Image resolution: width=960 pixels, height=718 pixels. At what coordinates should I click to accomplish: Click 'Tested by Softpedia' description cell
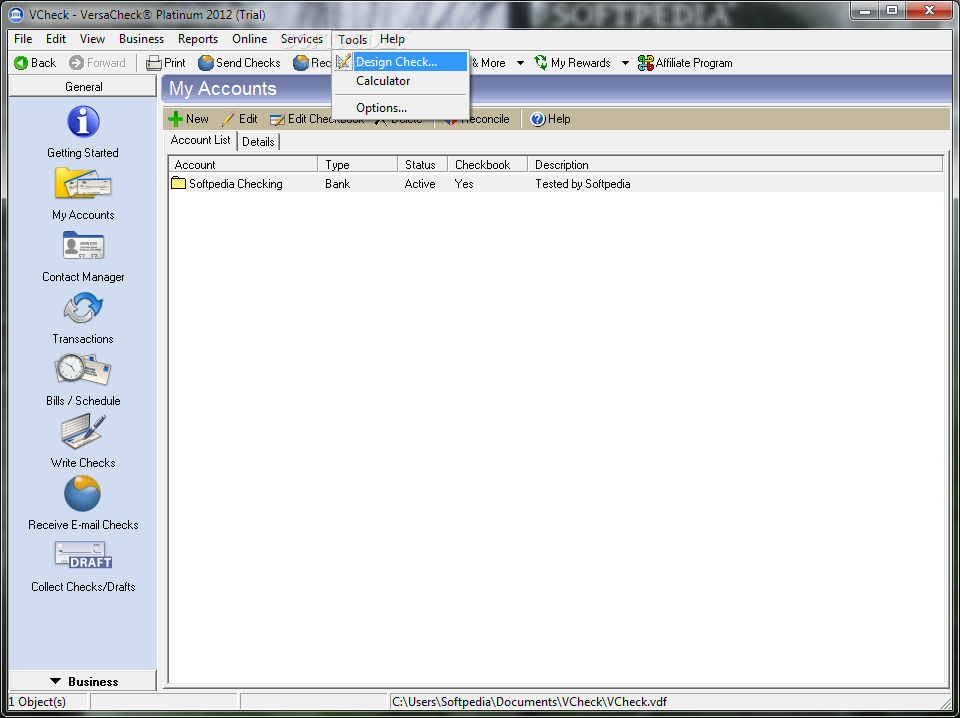(583, 184)
